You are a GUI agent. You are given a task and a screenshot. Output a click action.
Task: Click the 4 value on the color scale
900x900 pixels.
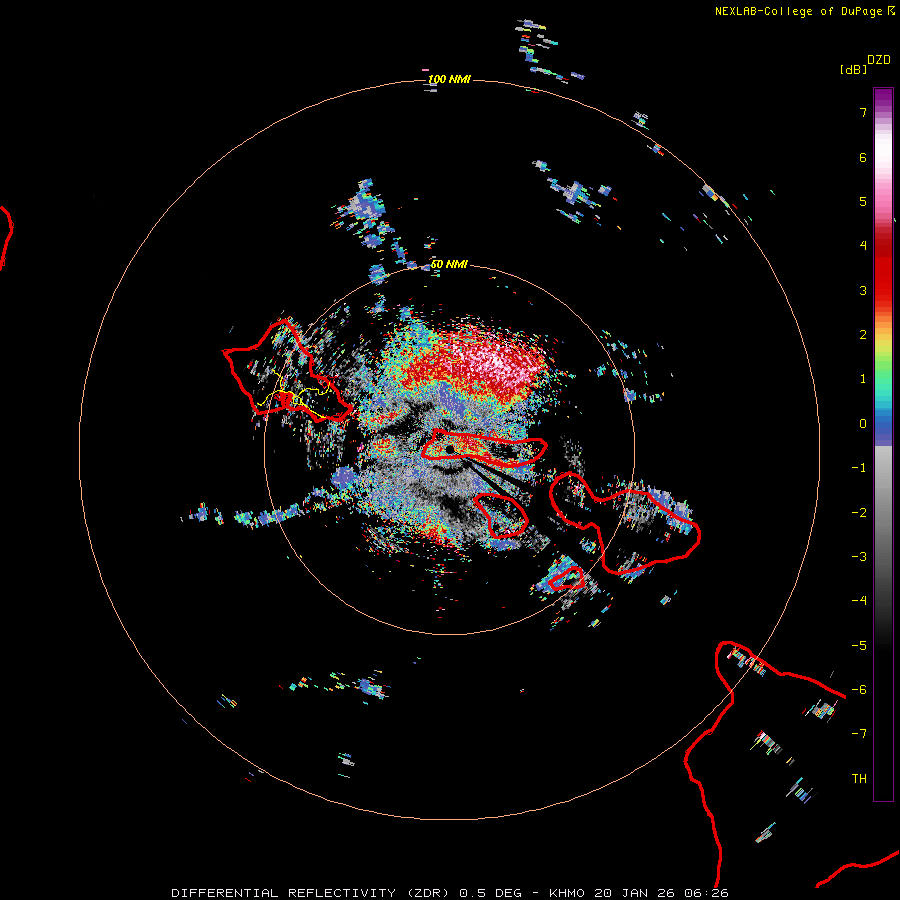[863, 246]
